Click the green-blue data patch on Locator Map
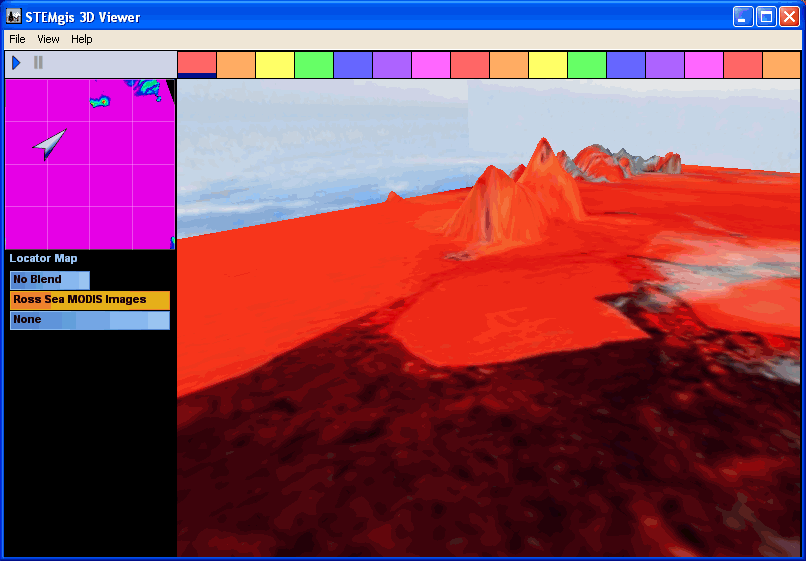The width and height of the screenshot is (806, 561). (x=100, y=101)
